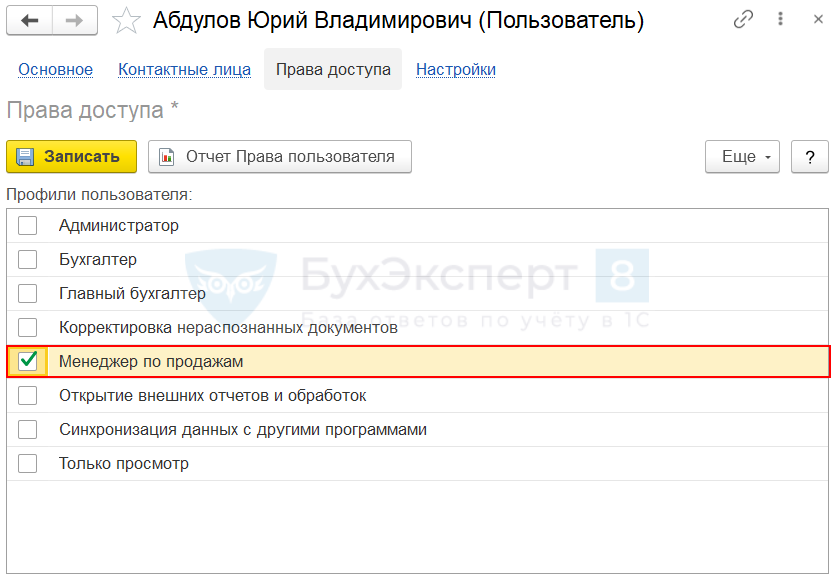Select Синхронизация данных с другими программами row

click(243, 430)
